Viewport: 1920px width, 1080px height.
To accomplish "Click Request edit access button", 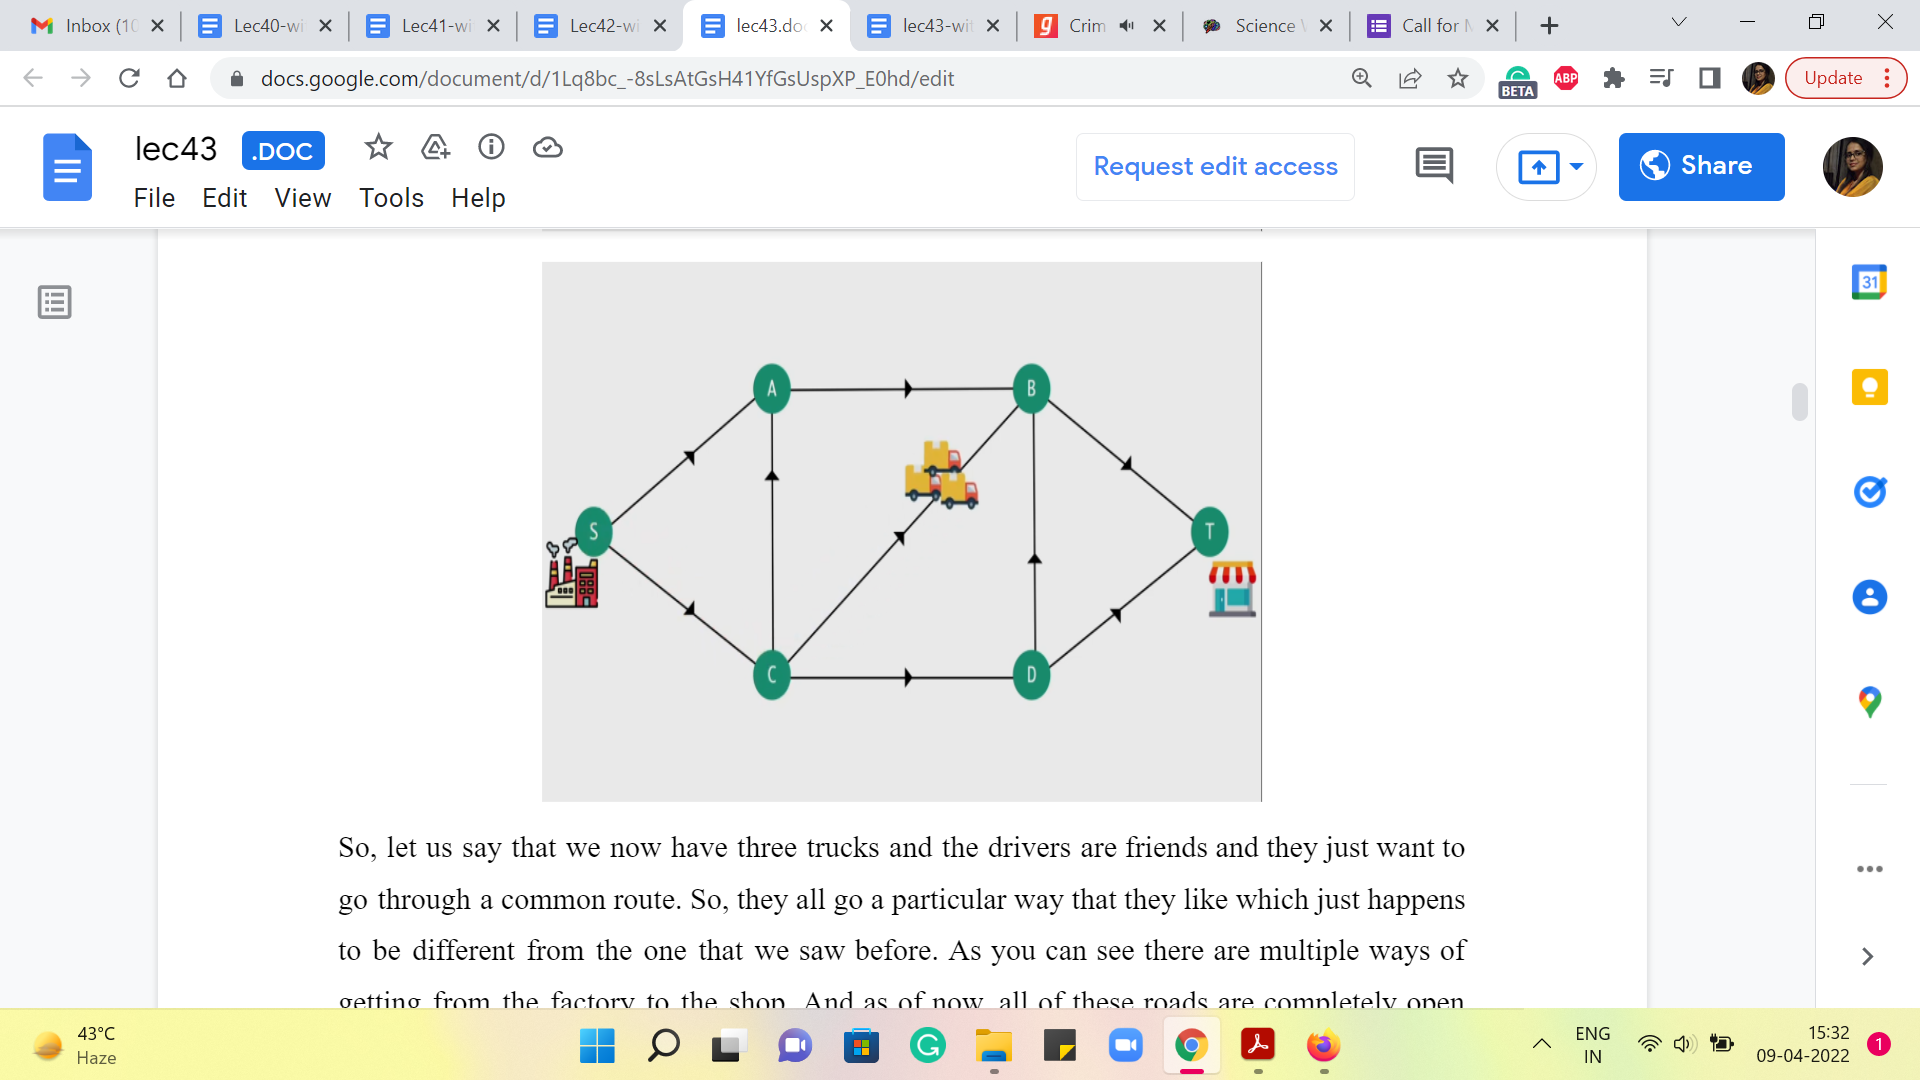I will (x=1215, y=166).
